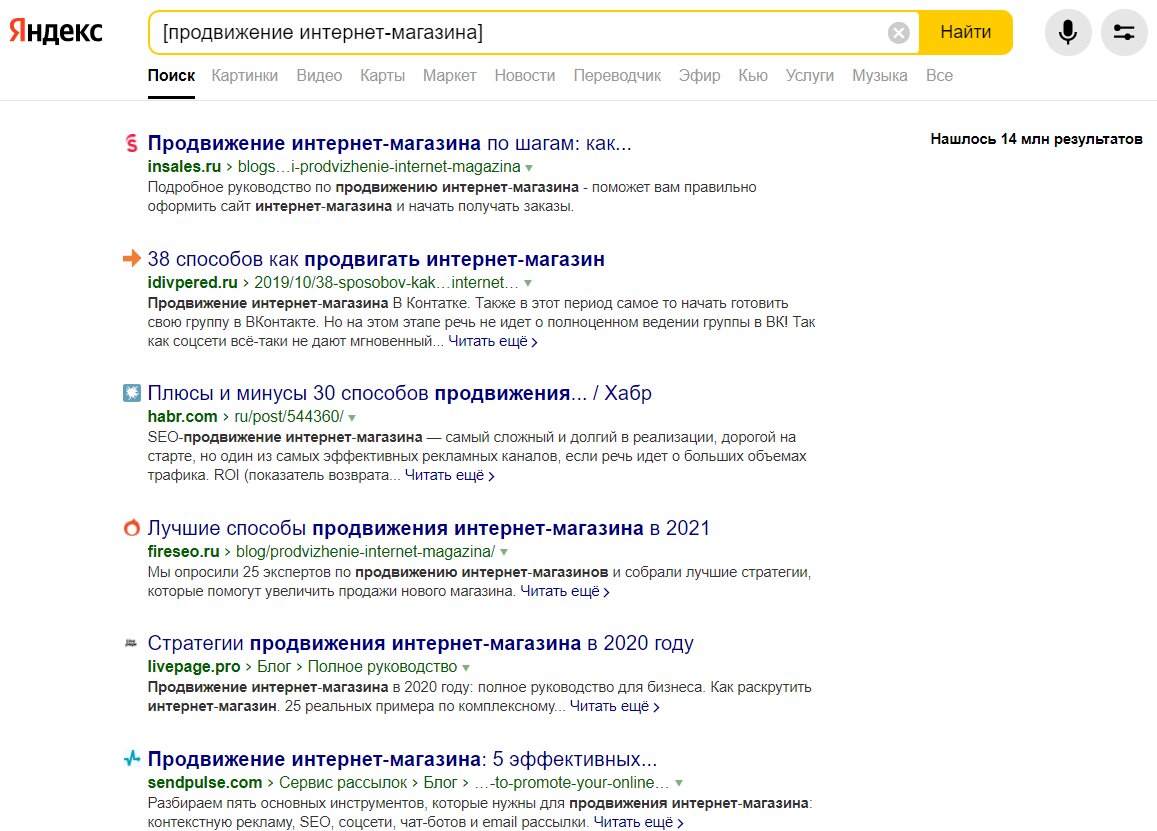This screenshot has height=831, width=1157.
Task: Open dropdown arrow after fireseo.ru URL
Action: click(504, 552)
